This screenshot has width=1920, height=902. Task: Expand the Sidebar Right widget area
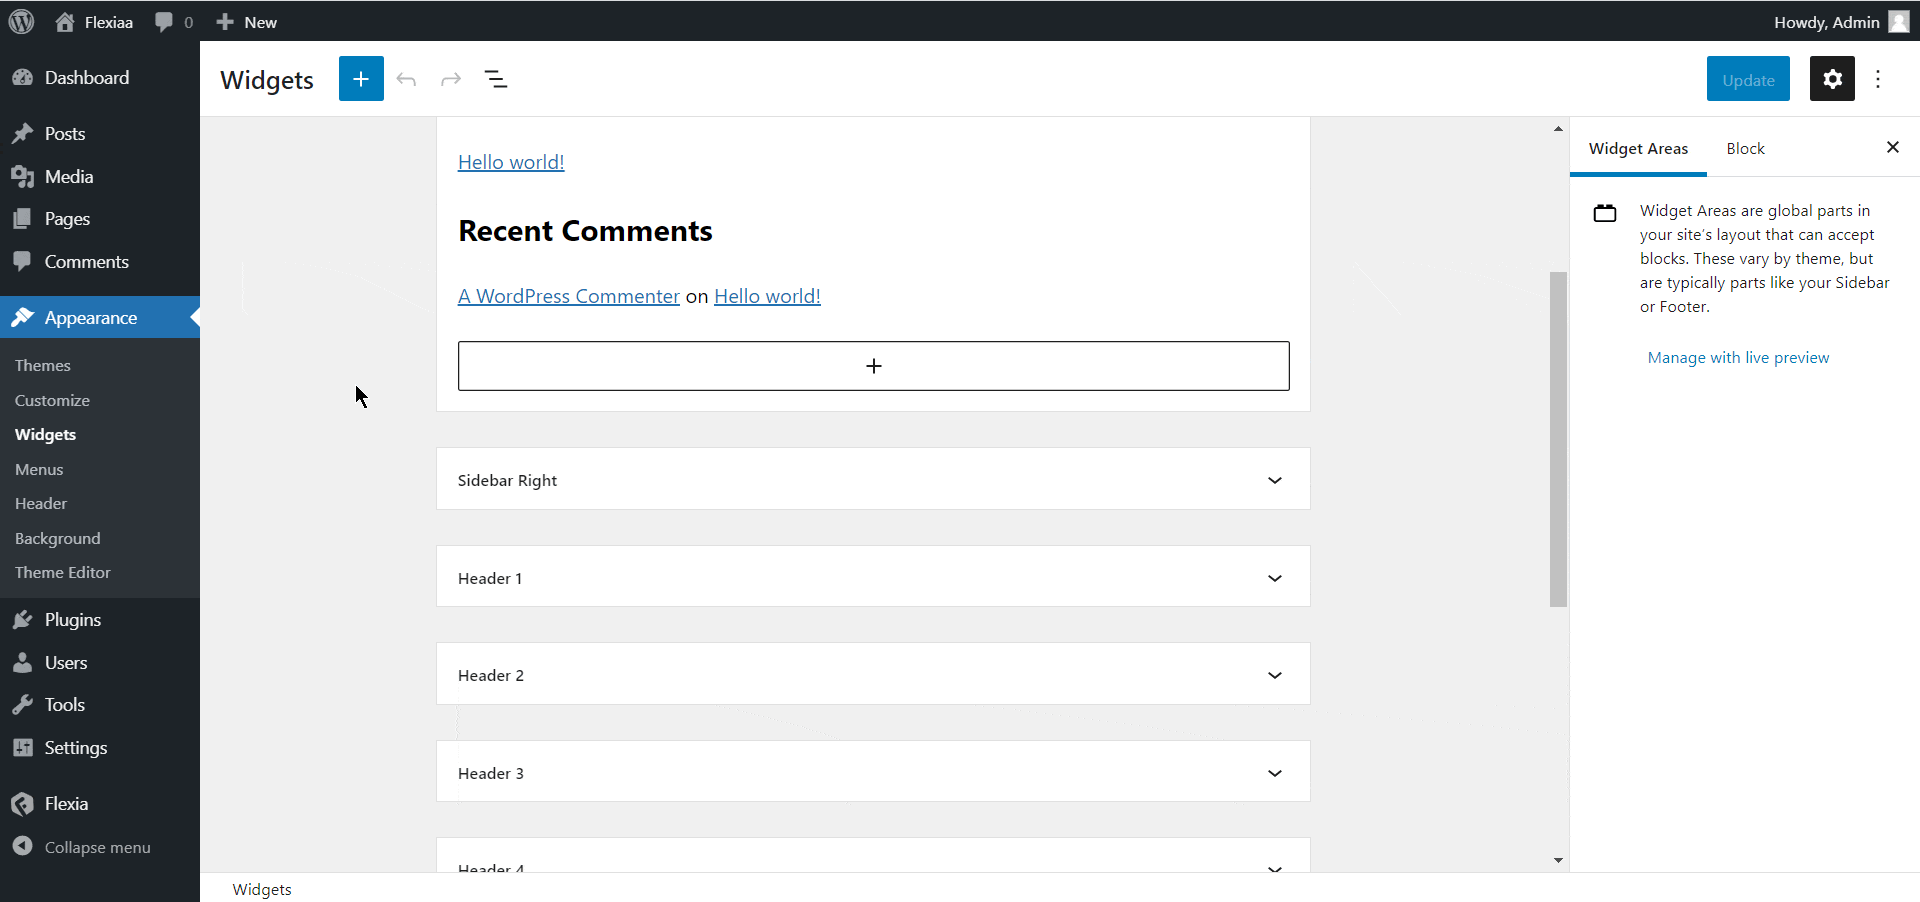tap(1274, 480)
